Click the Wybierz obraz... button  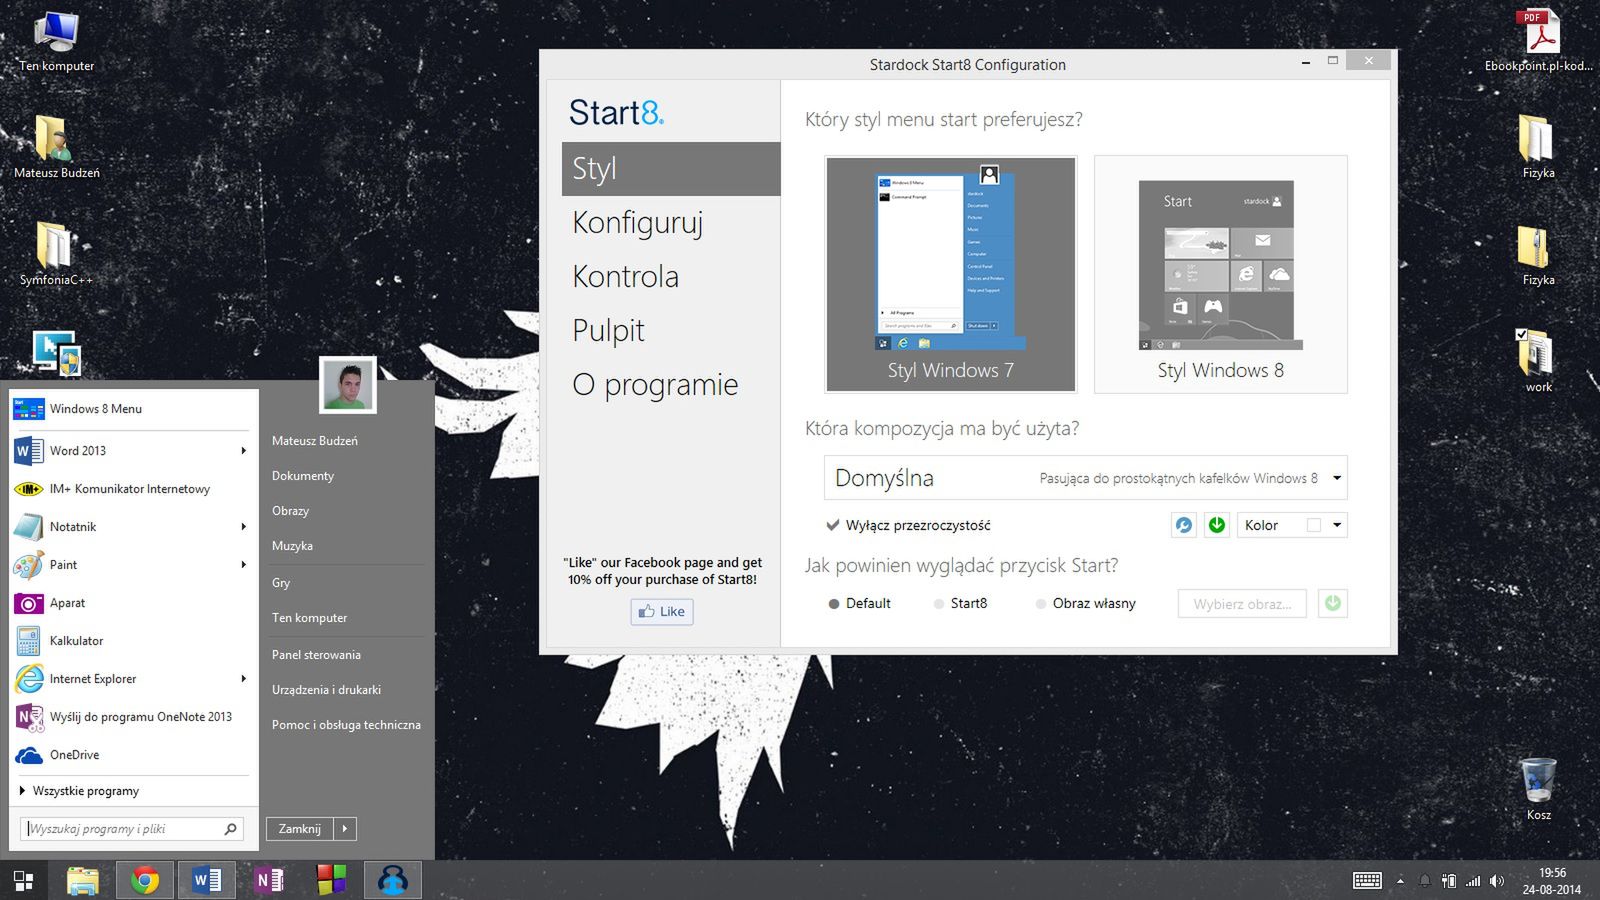pos(1242,603)
